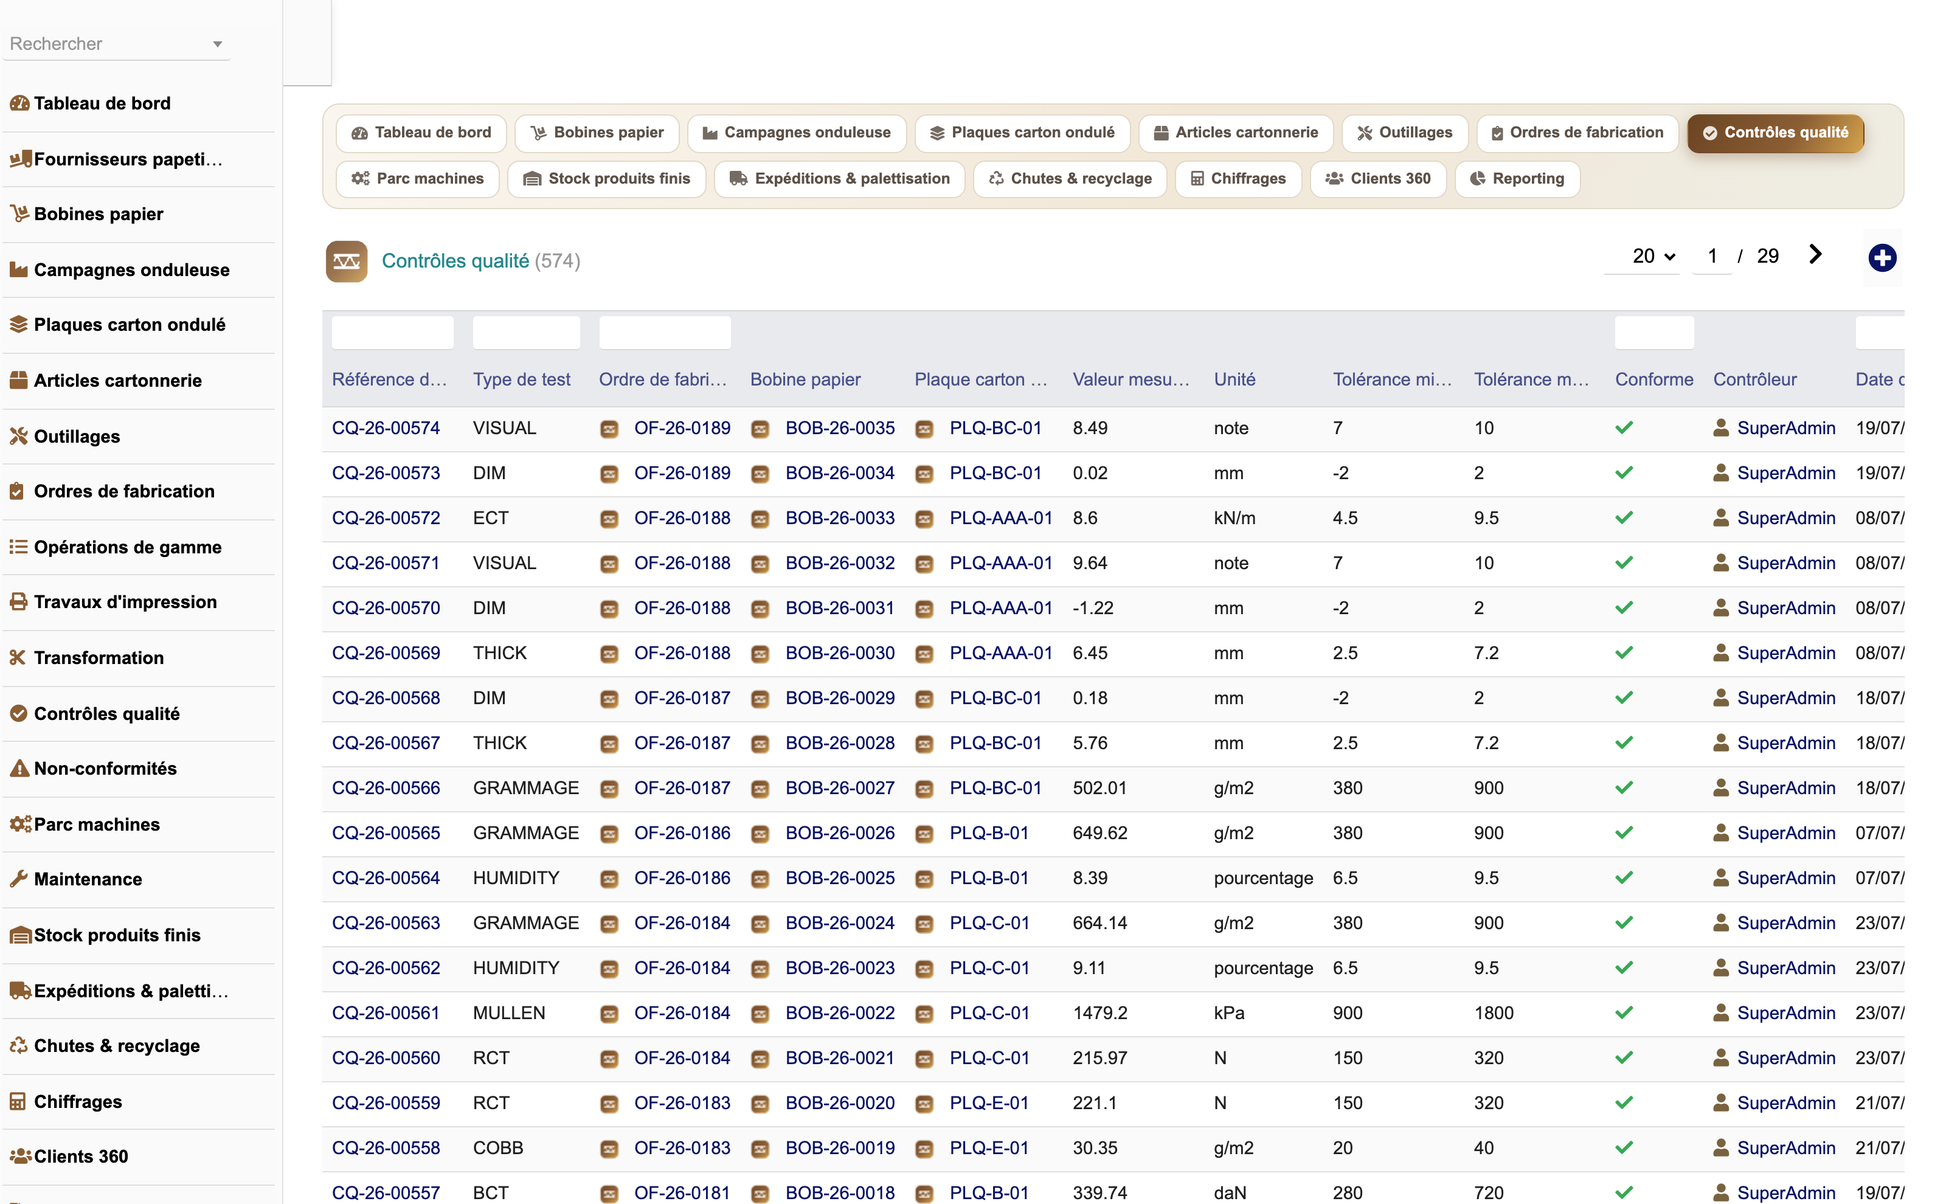1946x1204 pixels.
Task: Add a new quality control with plus icon
Action: pyautogui.click(x=1882, y=258)
